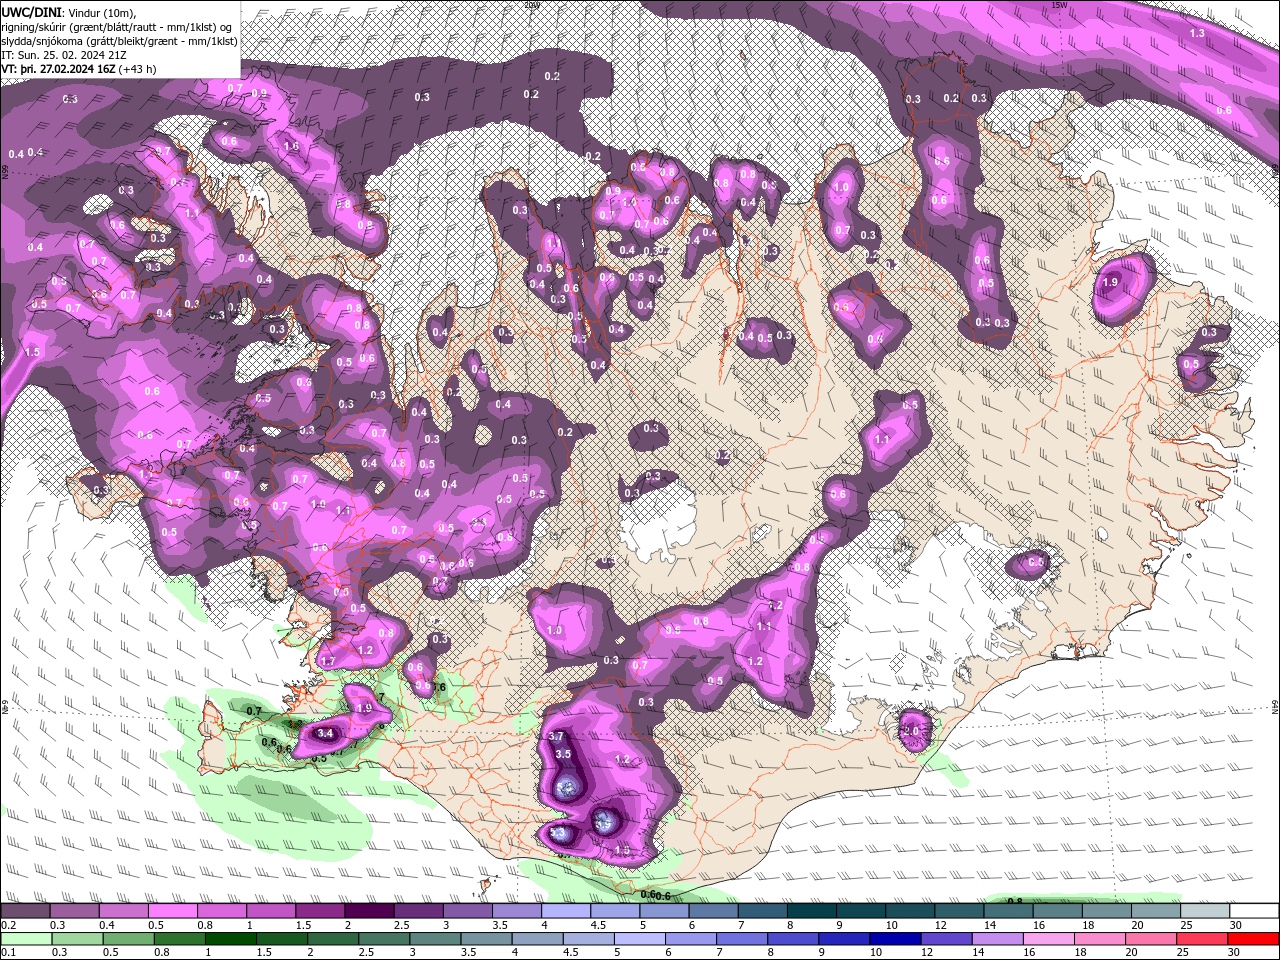The image size is (1280, 960).
Task: Select the dark green 1 swatch in the bottom legend row
Action: point(230,938)
